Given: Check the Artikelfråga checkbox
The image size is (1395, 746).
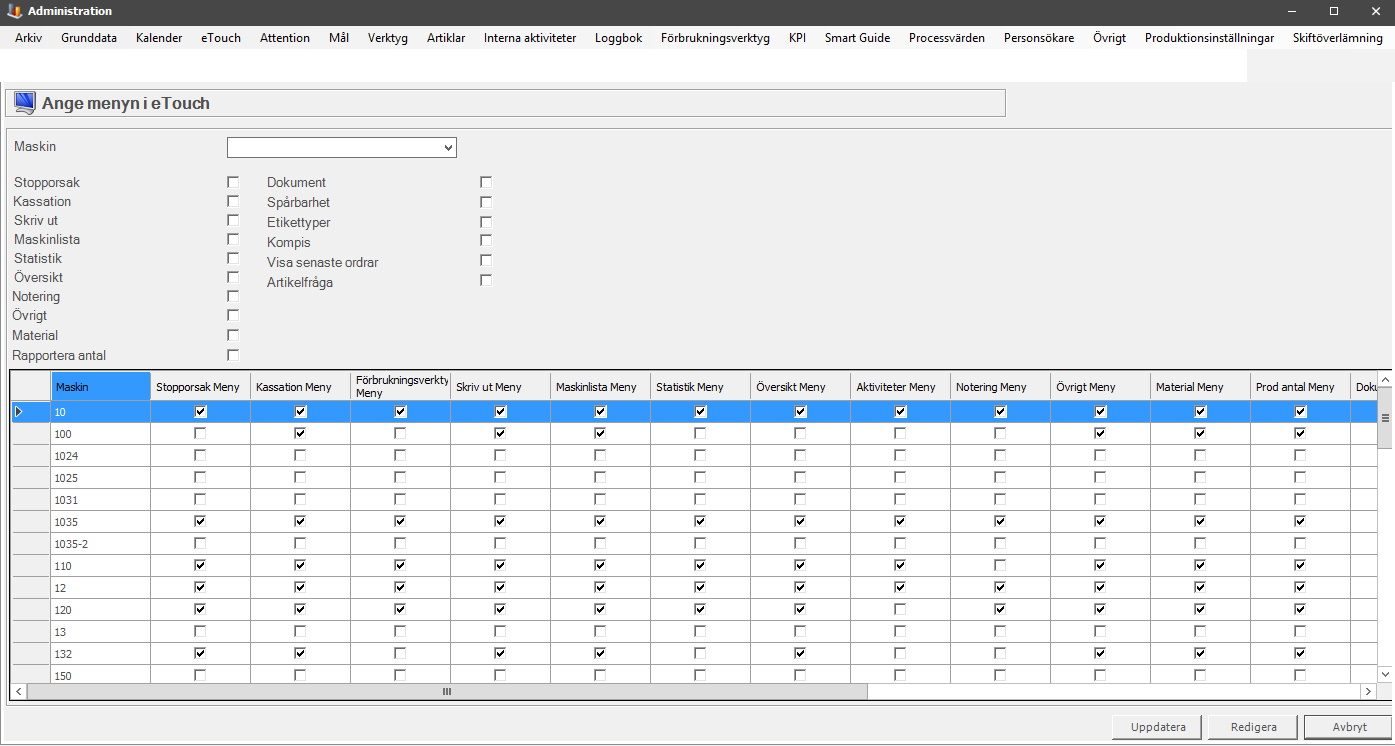Looking at the screenshot, I should tap(486, 280).
